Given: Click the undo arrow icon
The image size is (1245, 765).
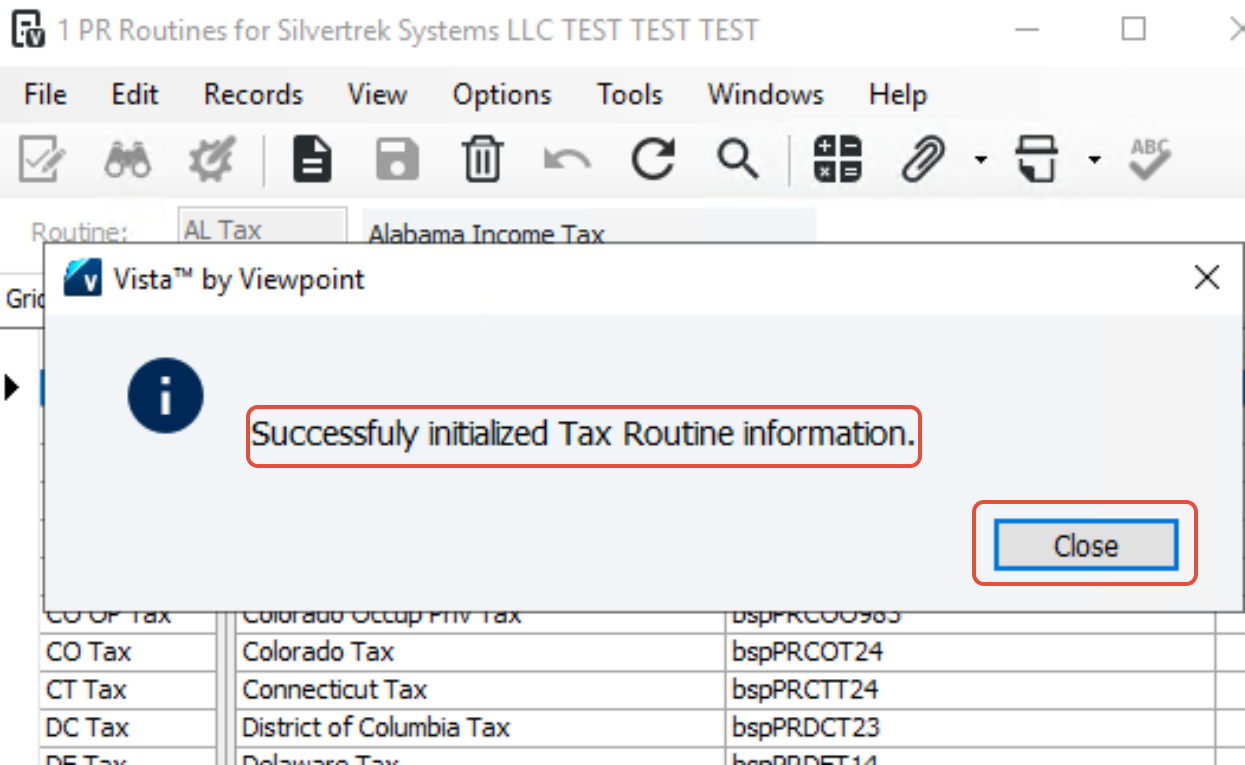Looking at the screenshot, I should click(567, 160).
